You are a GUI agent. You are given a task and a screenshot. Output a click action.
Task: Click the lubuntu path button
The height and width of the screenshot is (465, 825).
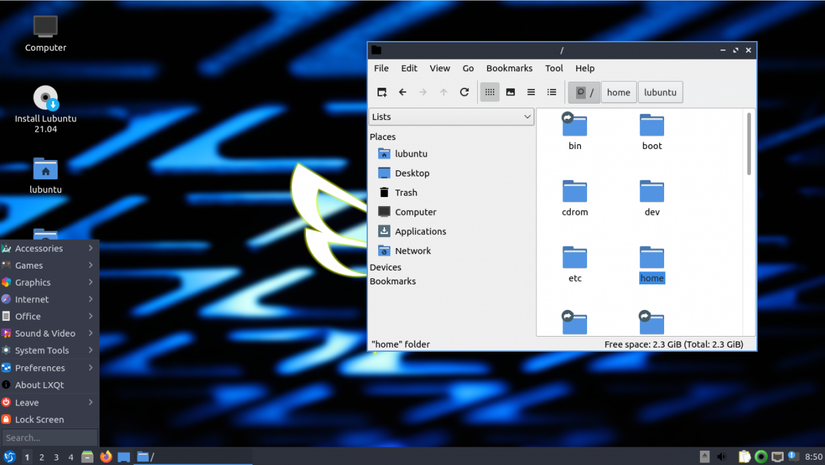[x=660, y=92]
